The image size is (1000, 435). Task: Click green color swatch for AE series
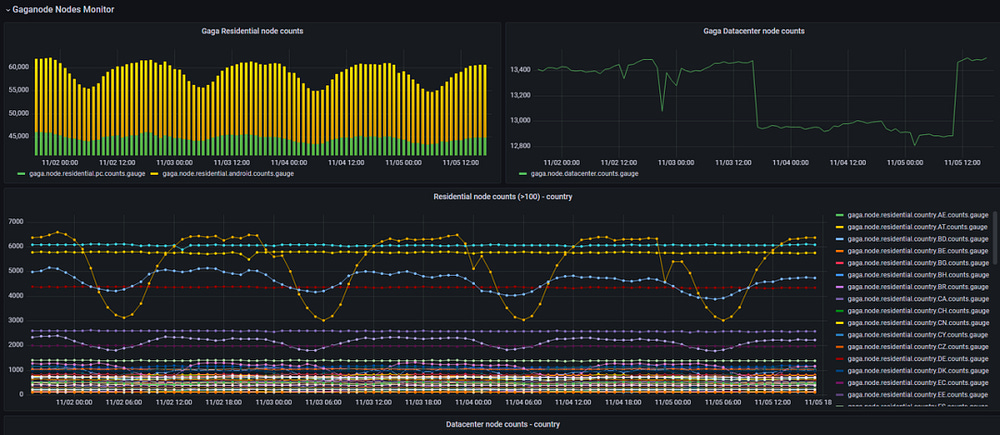[x=839, y=215]
